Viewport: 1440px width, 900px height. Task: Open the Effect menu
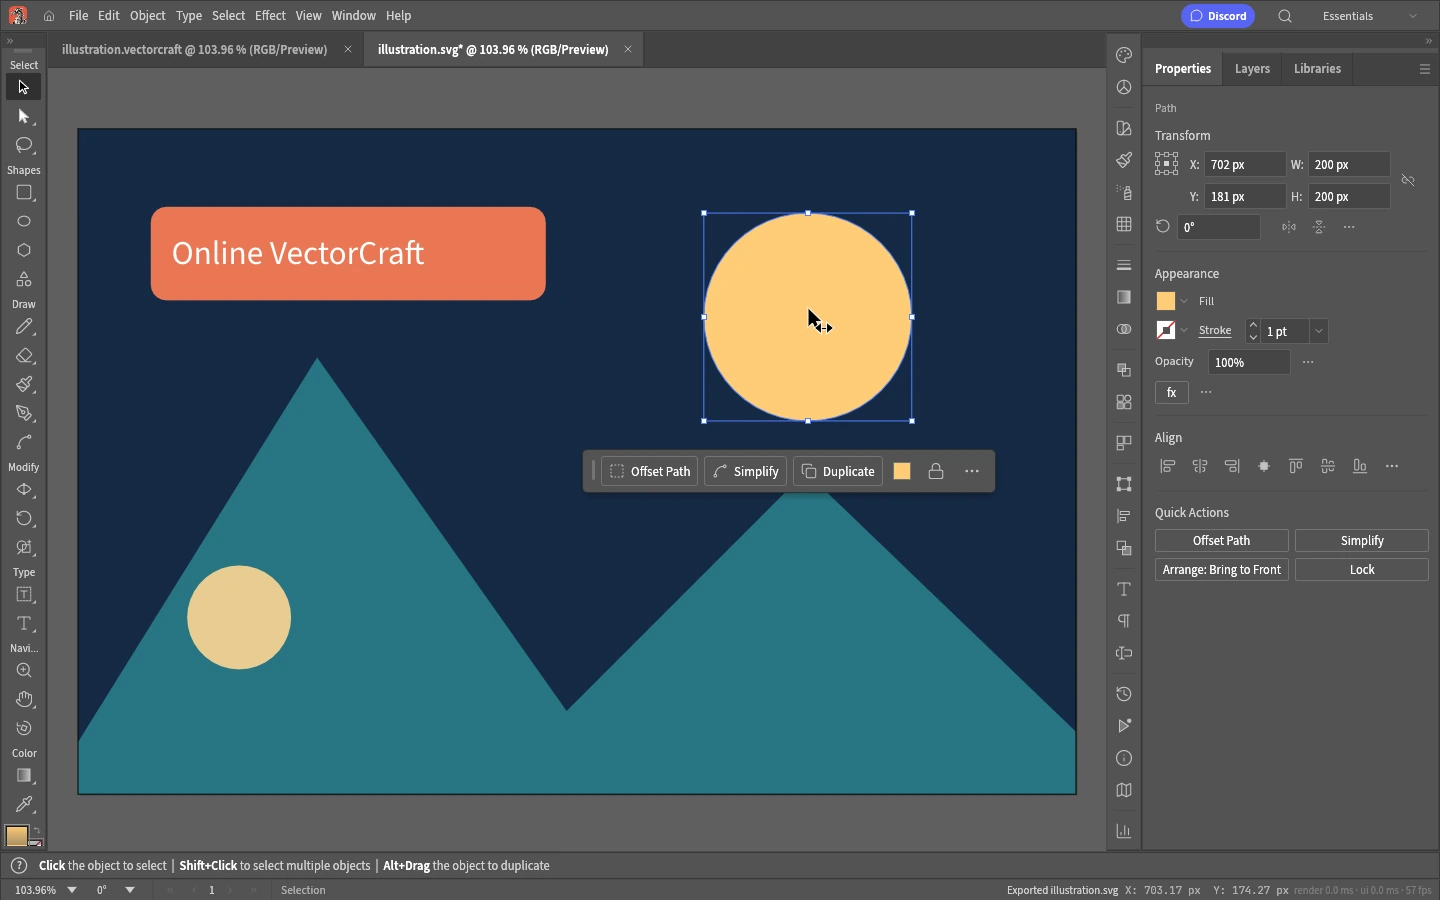(x=270, y=16)
